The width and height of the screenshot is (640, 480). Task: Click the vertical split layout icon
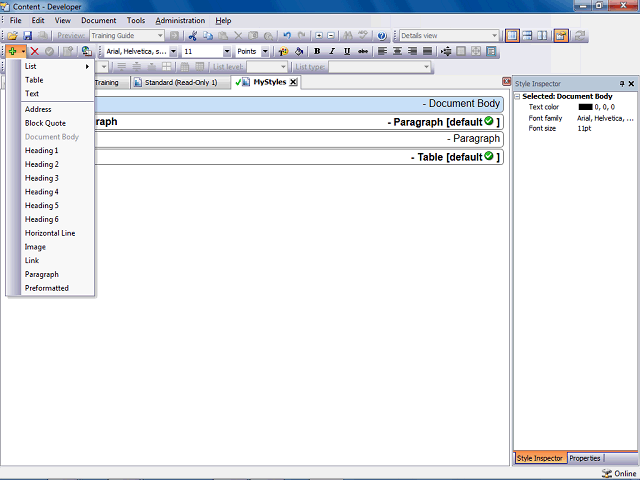542,36
